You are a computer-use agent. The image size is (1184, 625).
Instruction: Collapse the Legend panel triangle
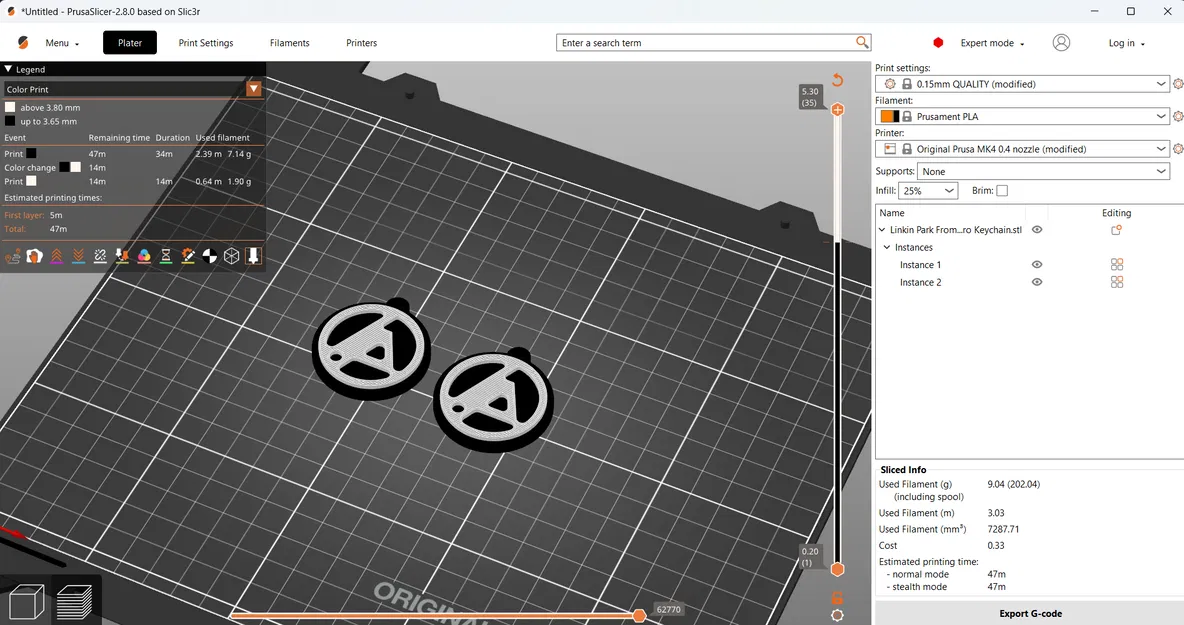[x=8, y=69]
